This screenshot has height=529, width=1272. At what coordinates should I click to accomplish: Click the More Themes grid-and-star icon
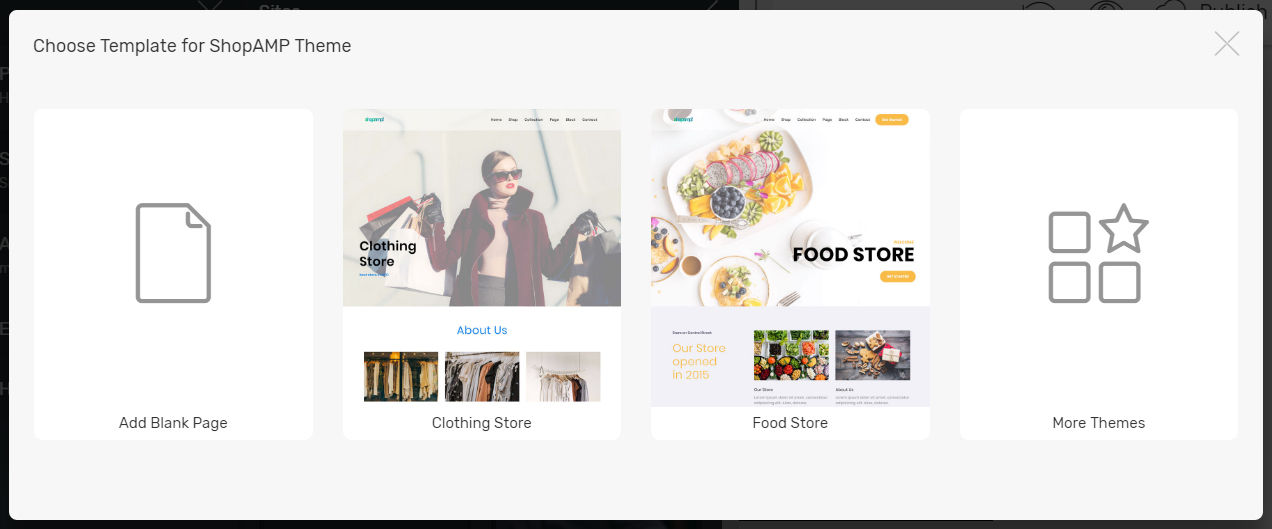[x=1098, y=253]
